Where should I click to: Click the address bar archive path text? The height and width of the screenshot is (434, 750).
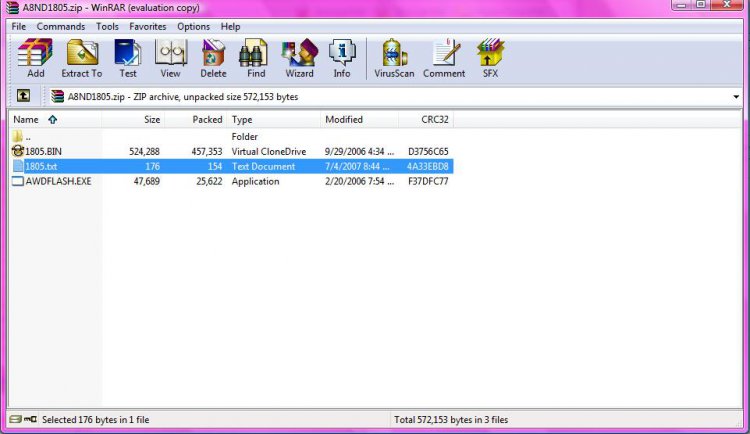[x=183, y=97]
